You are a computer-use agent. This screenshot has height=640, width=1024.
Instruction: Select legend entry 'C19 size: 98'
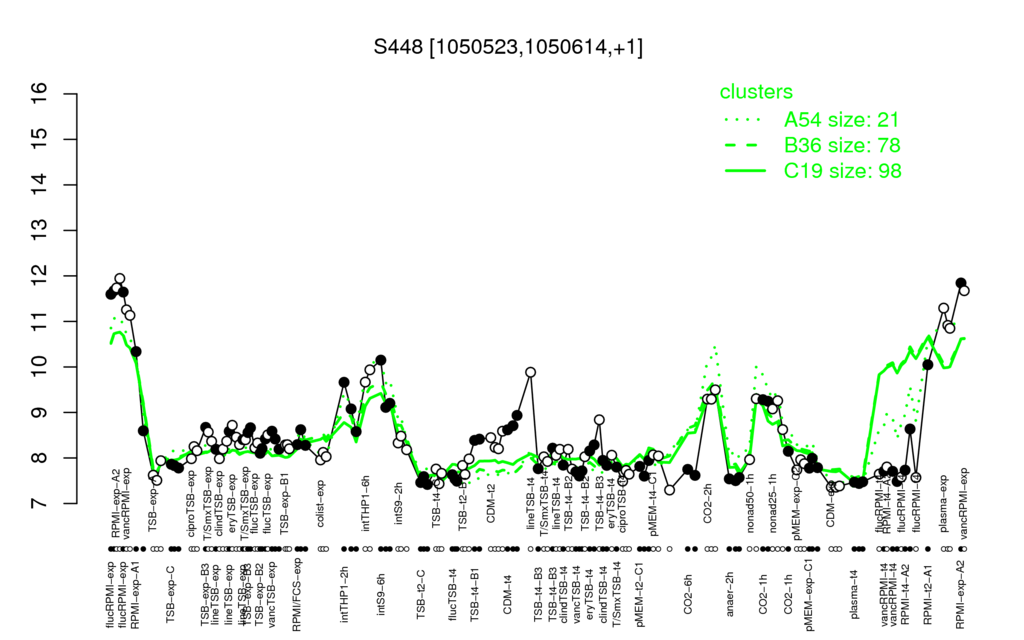pyautogui.click(x=842, y=171)
